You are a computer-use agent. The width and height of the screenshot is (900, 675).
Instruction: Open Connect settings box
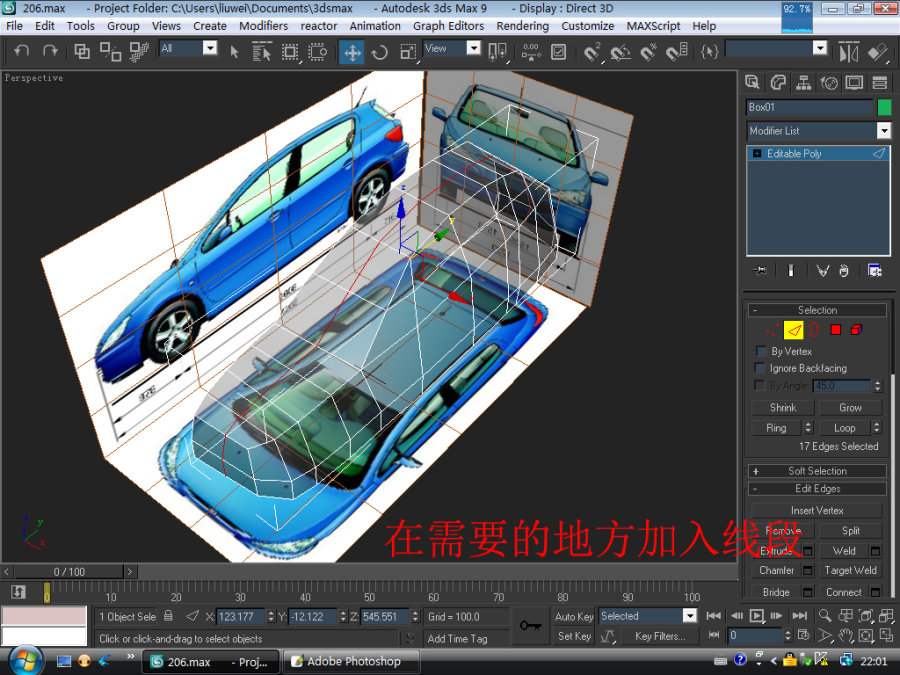click(x=875, y=592)
